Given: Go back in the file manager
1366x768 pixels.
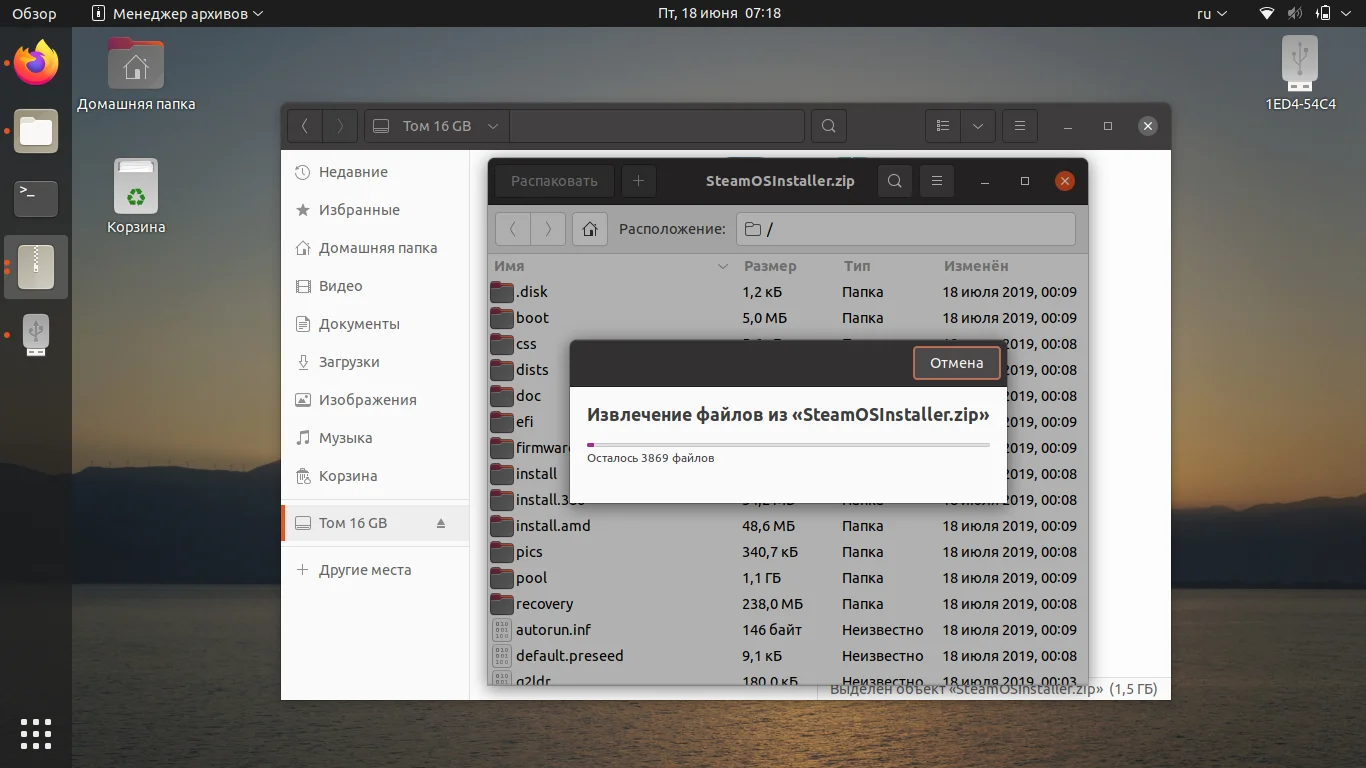Looking at the screenshot, I should tap(305, 126).
